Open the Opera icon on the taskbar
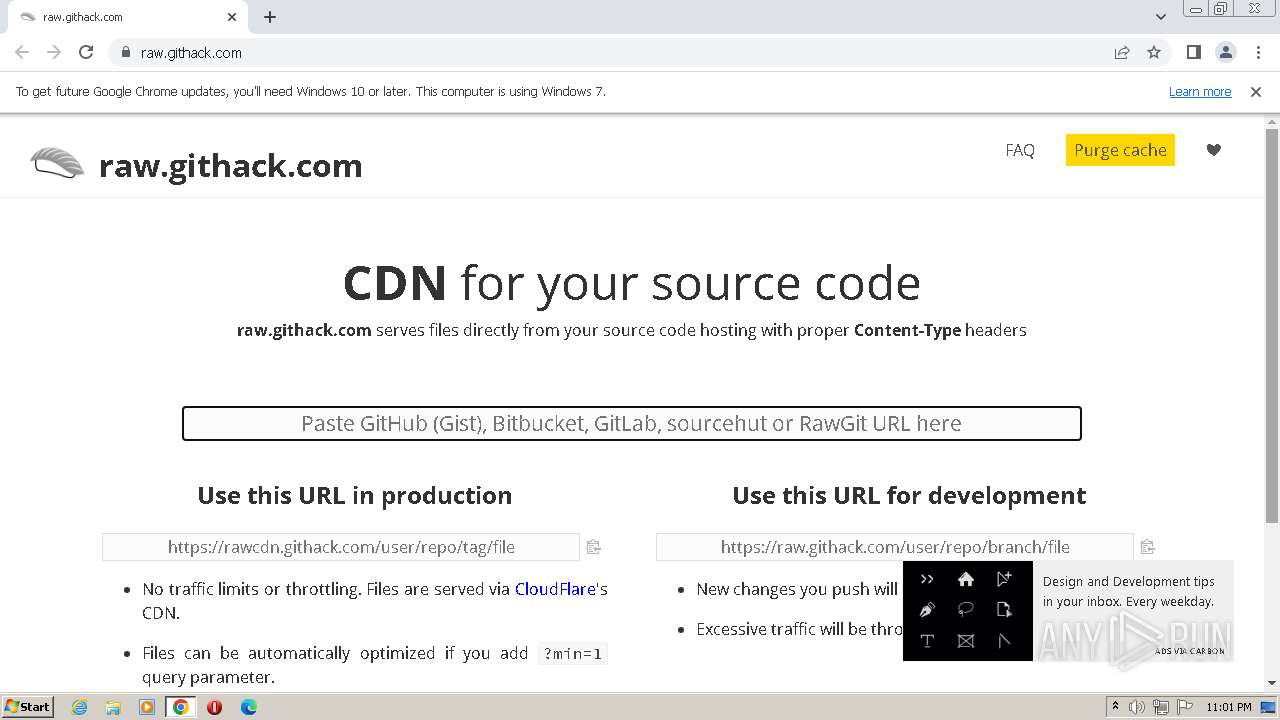 coord(214,707)
